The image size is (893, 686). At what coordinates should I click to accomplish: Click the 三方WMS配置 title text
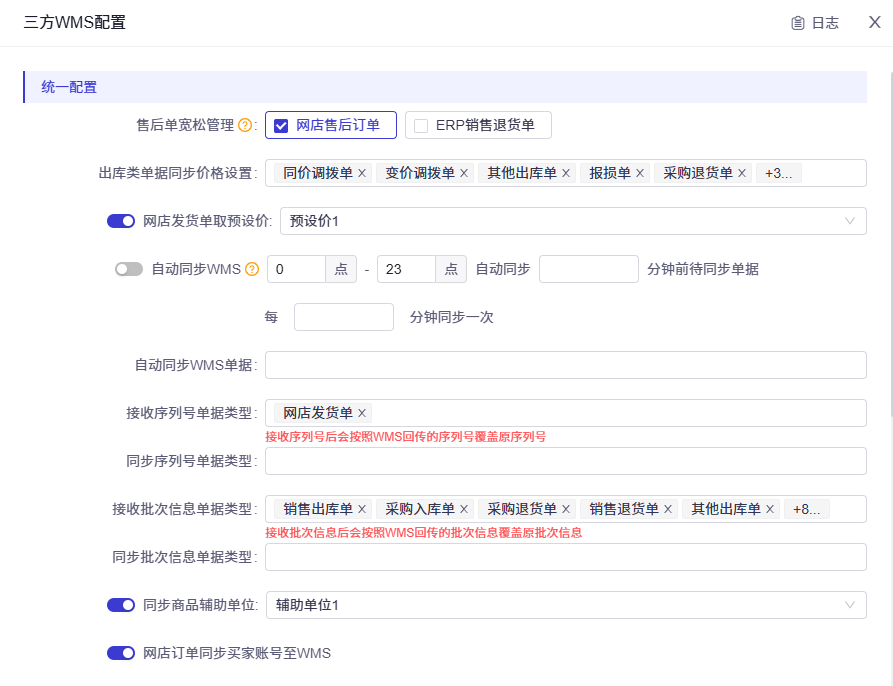(75, 22)
